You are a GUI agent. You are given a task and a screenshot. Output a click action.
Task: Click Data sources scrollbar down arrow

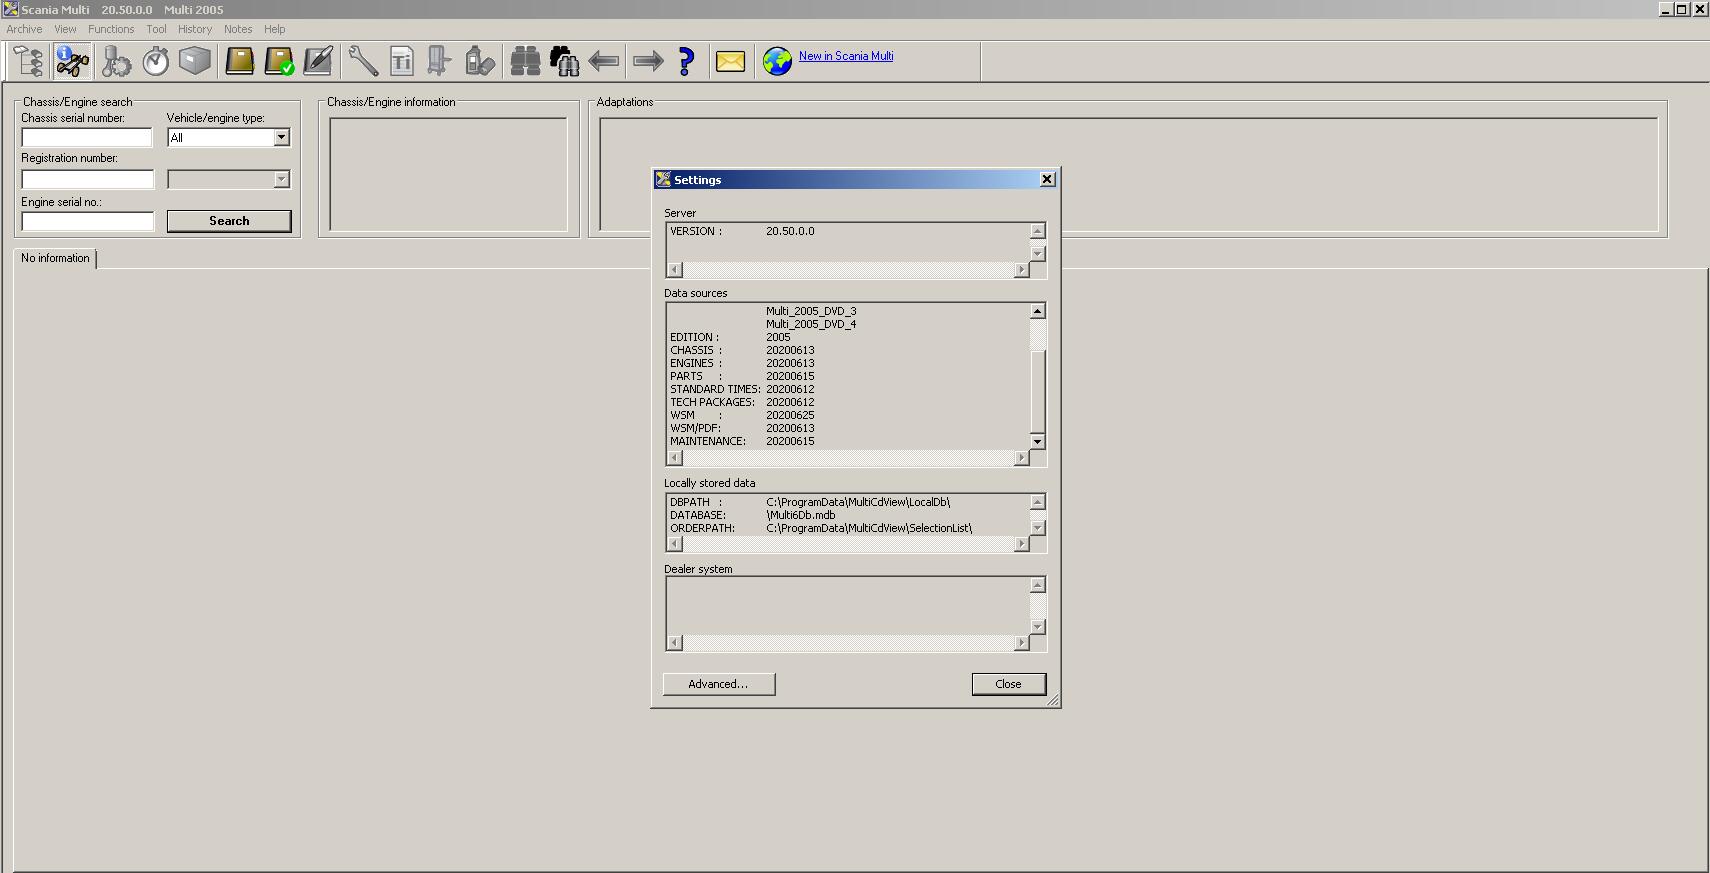tap(1037, 441)
